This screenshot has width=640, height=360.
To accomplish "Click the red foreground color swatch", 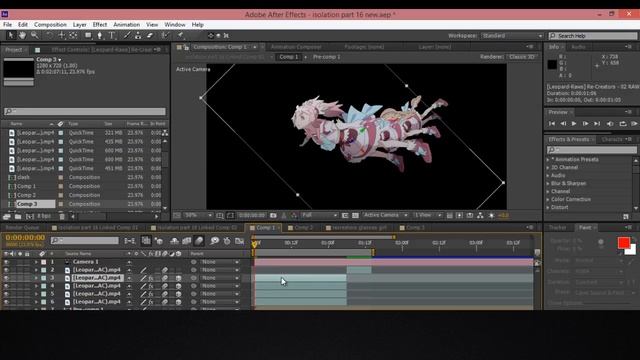I will pos(624,243).
